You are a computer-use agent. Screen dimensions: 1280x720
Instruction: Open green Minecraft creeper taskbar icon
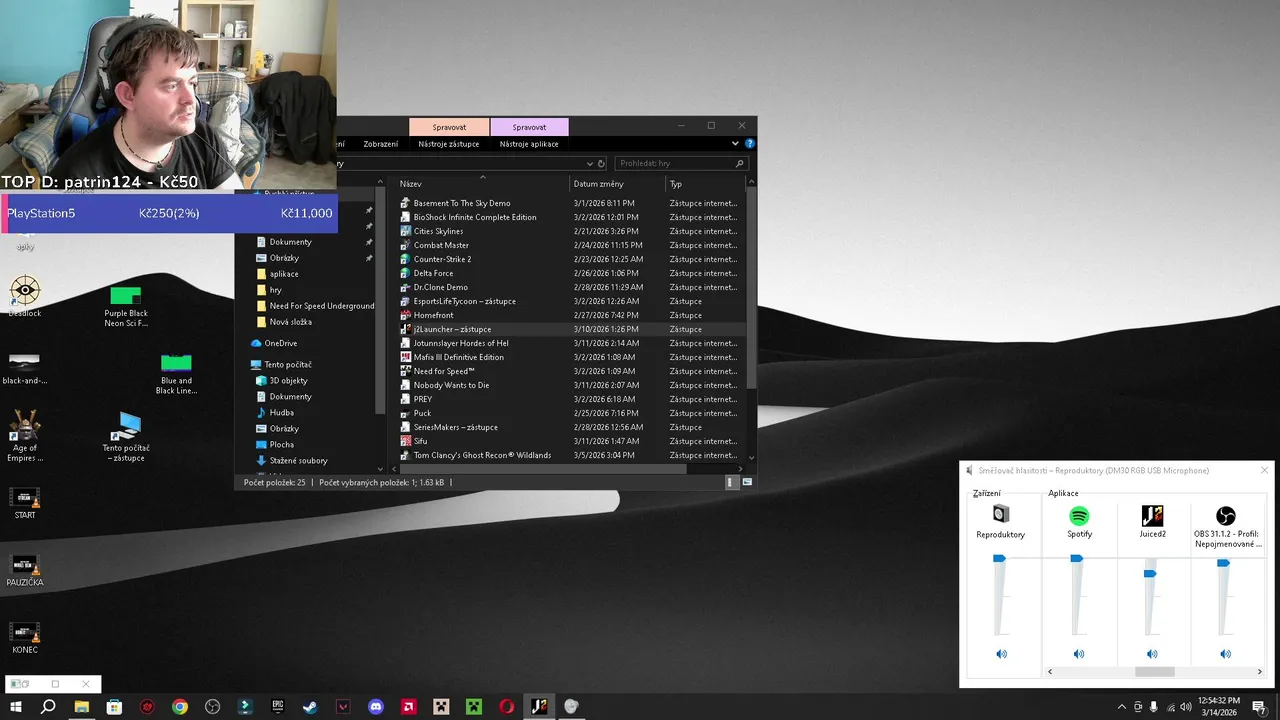click(x=474, y=707)
